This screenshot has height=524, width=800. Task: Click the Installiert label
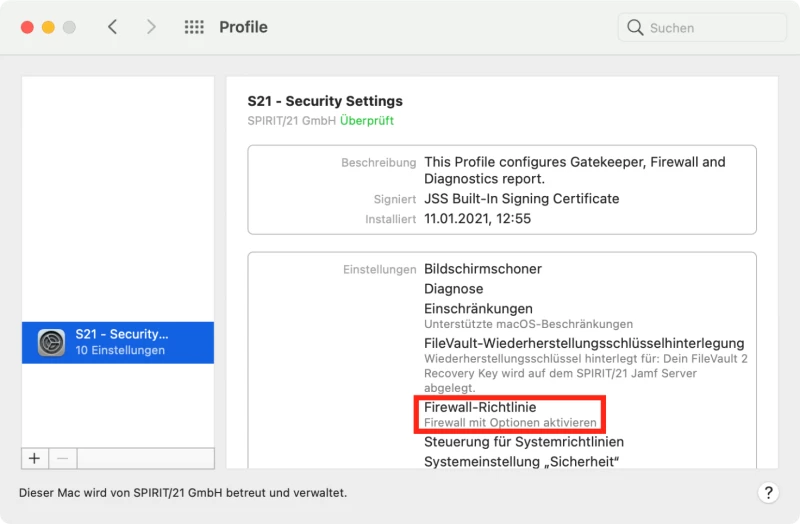pos(391,219)
